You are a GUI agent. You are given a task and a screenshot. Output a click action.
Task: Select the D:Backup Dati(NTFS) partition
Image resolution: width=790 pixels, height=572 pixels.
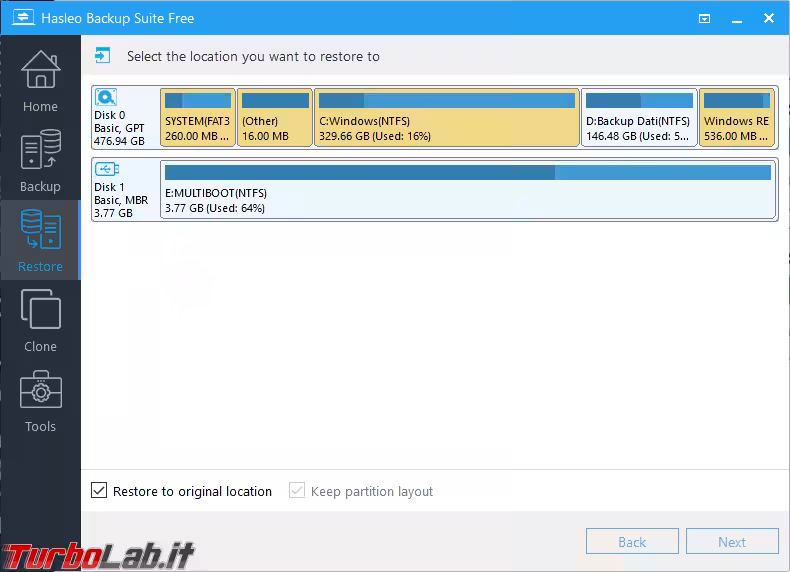(x=639, y=118)
